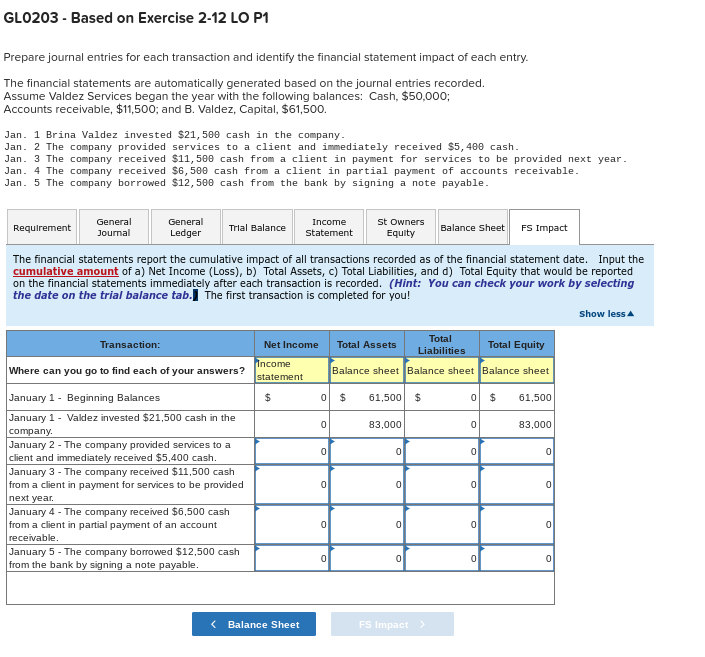Click Total Assets field for January 5
705x657 pixels.
(x=367, y=558)
